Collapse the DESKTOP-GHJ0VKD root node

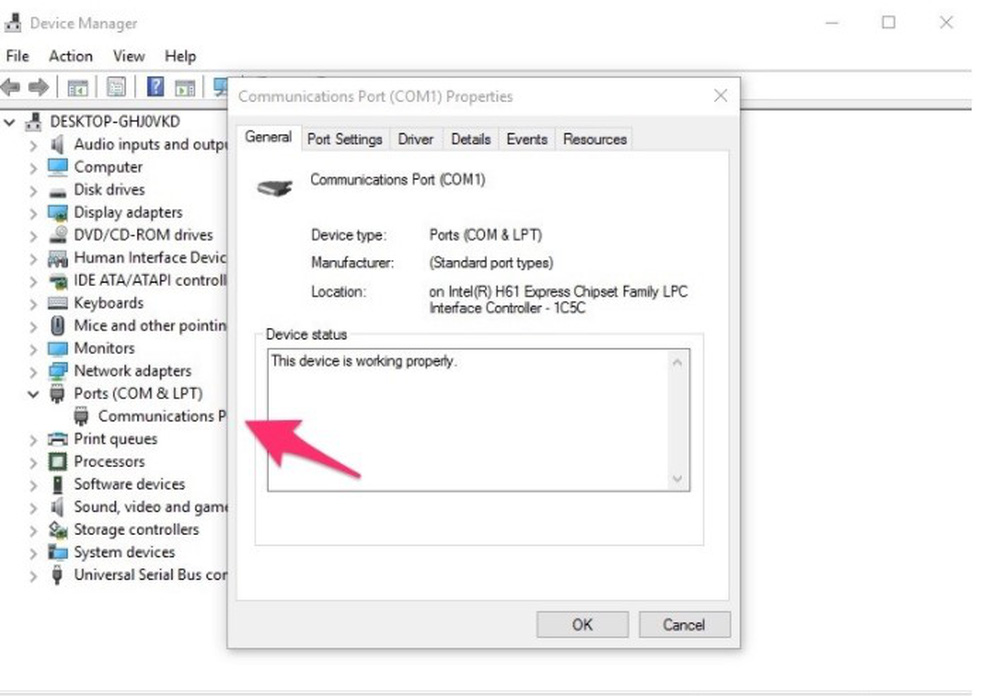[10, 122]
